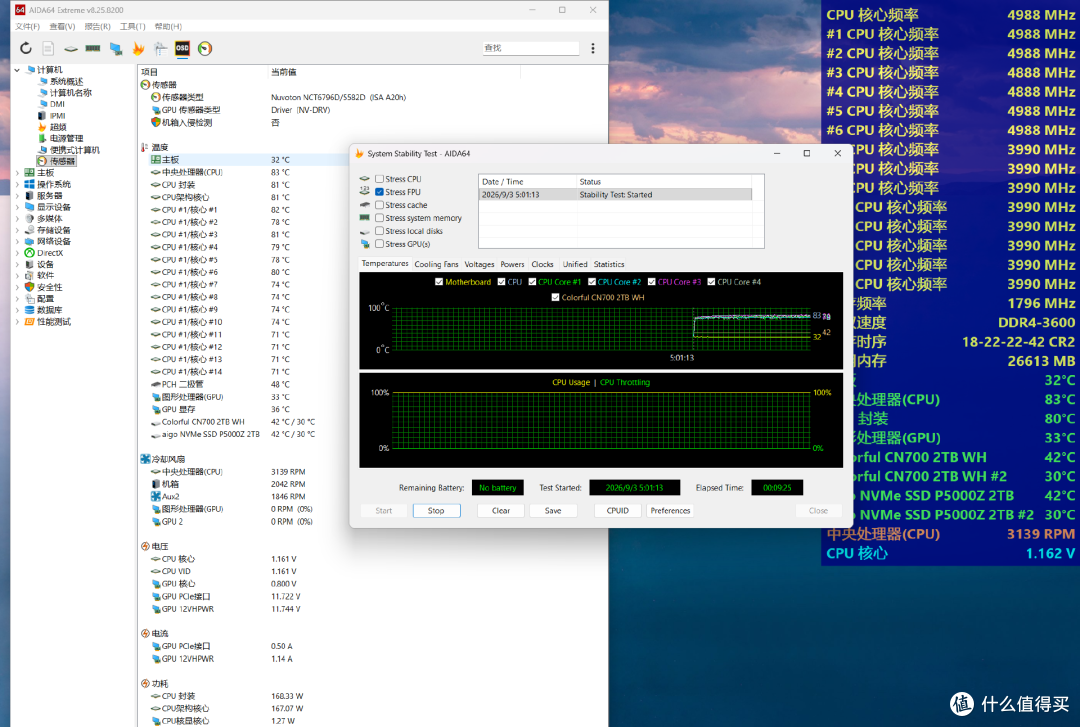This screenshot has width=1080, height=727.
Task: Click the Clear button
Action: pyautogui.click(x=501, y=511)
